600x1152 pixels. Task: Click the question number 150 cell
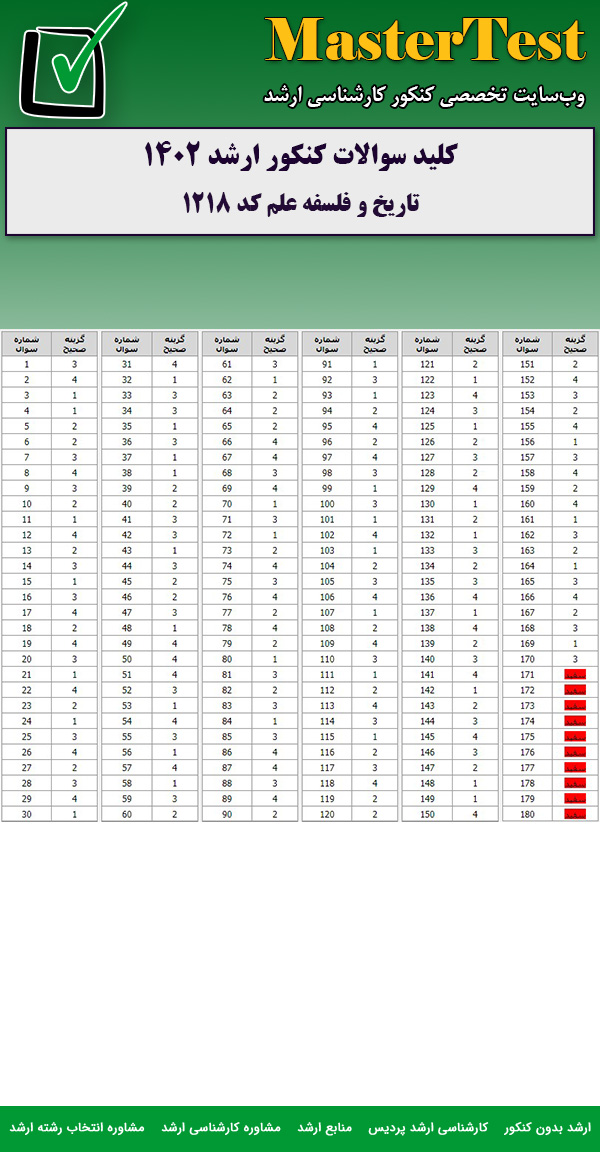click(x=427, y=814)
